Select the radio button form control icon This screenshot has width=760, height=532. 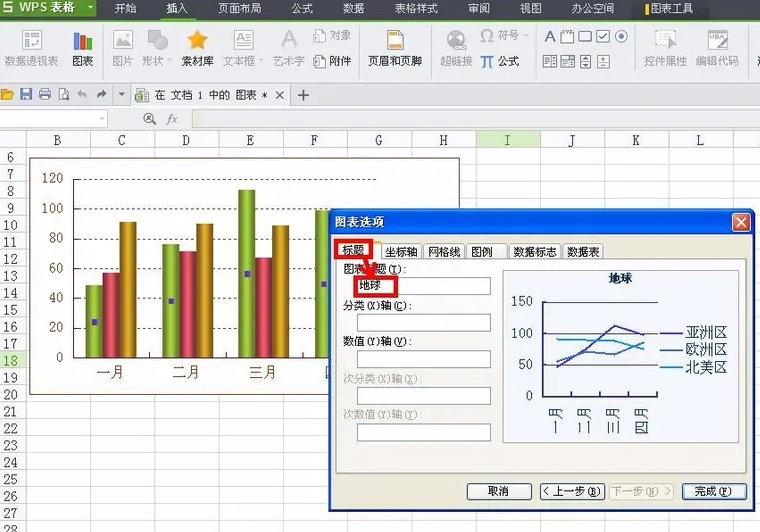click(621, 36)
